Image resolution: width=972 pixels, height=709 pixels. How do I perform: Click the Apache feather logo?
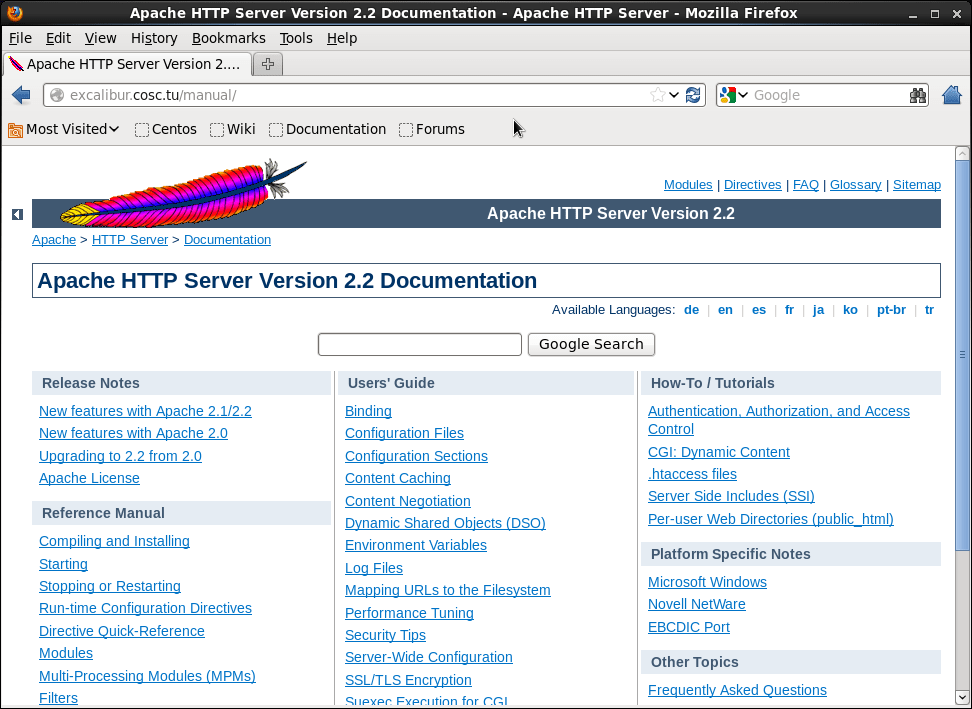coord(183,192)
